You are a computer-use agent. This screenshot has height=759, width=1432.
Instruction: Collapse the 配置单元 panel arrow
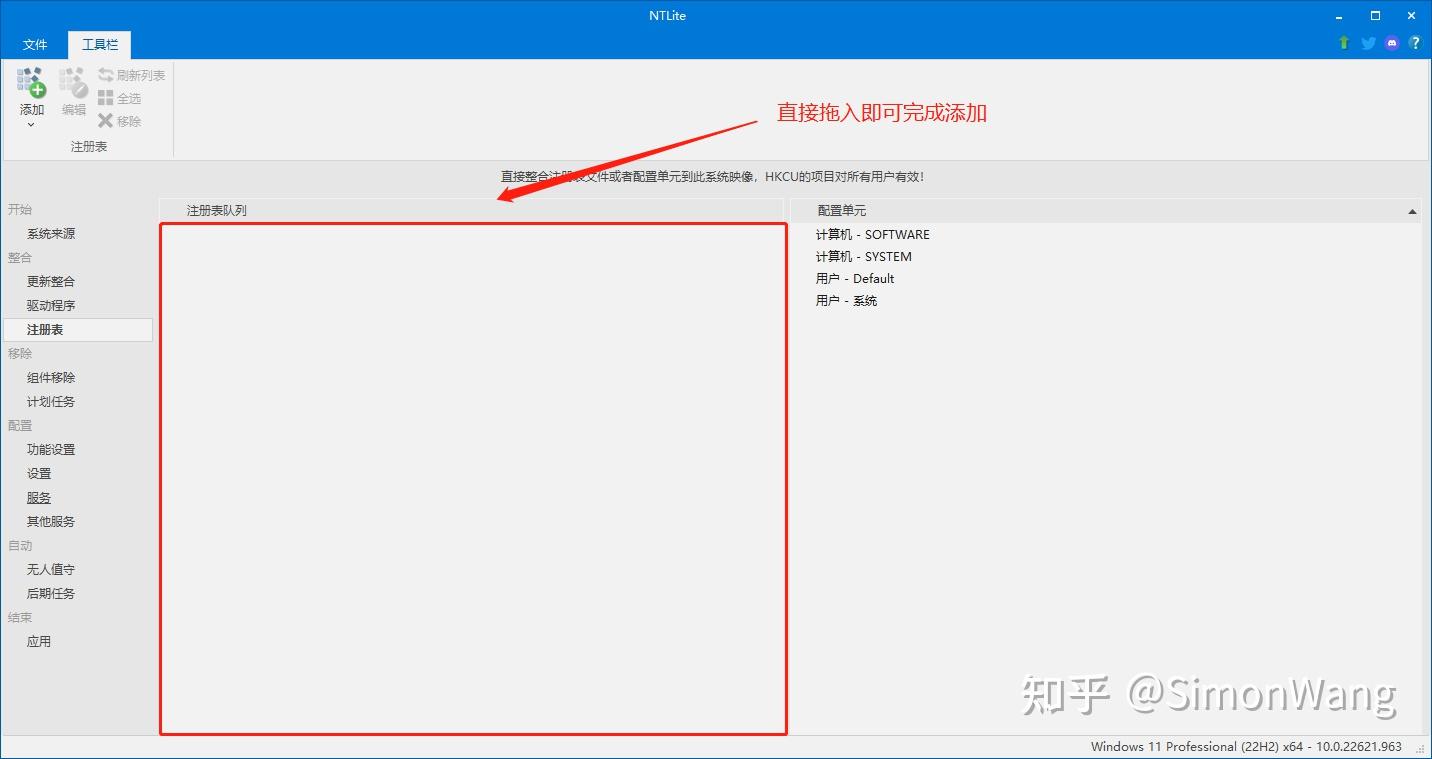coord(1412,210)
